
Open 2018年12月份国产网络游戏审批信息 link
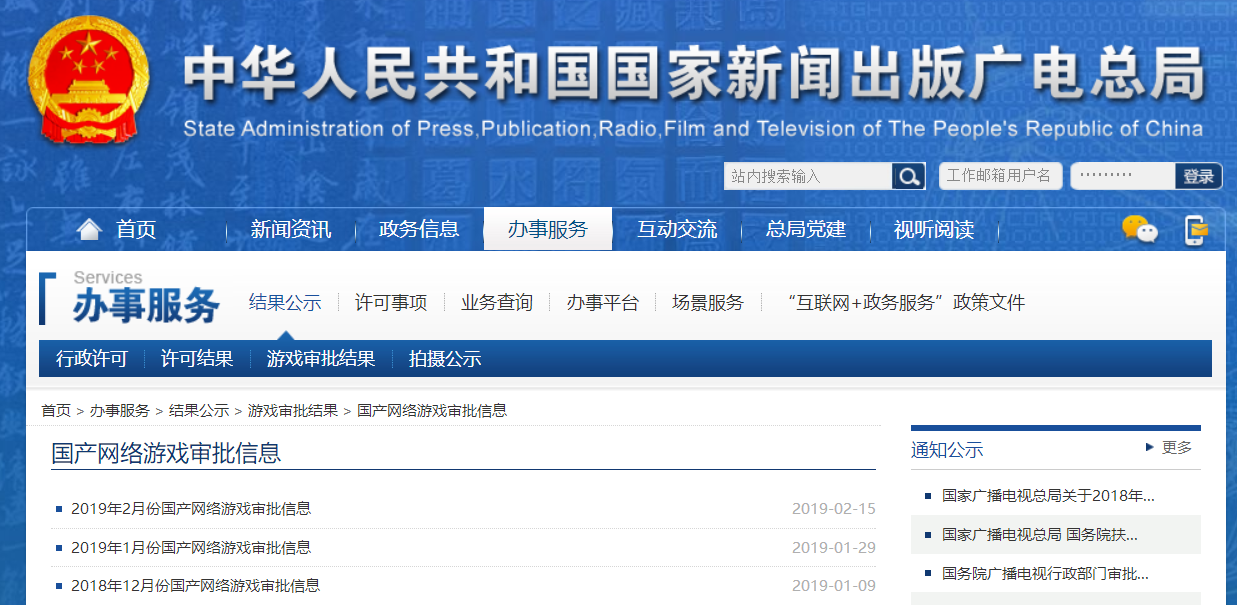pyautogui.click(x=196, y=586)
